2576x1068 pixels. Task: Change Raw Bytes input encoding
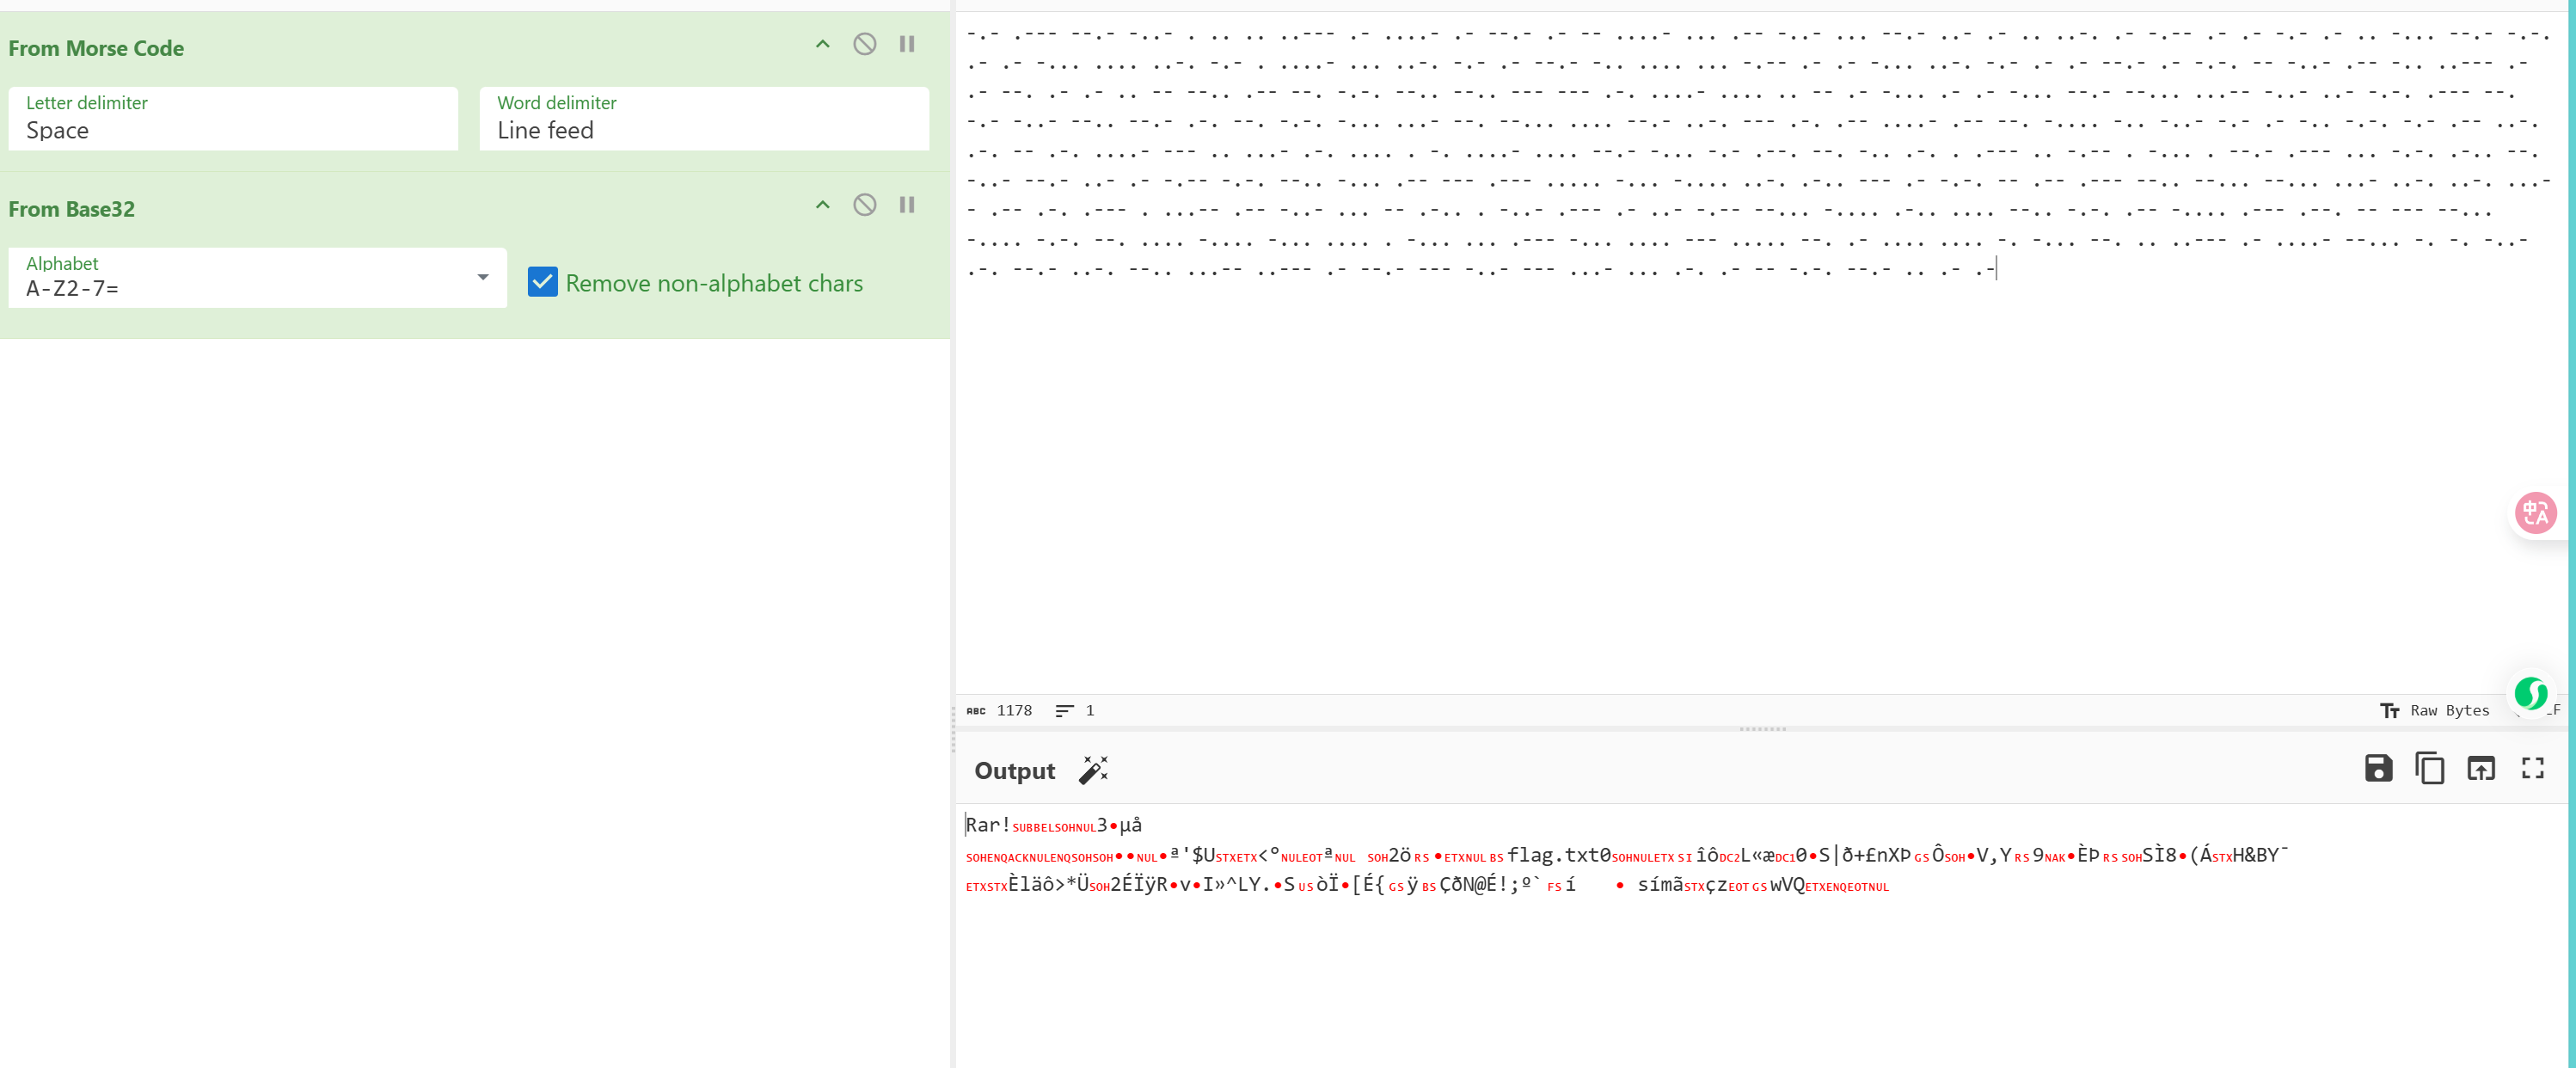[x=2435, y=710]
